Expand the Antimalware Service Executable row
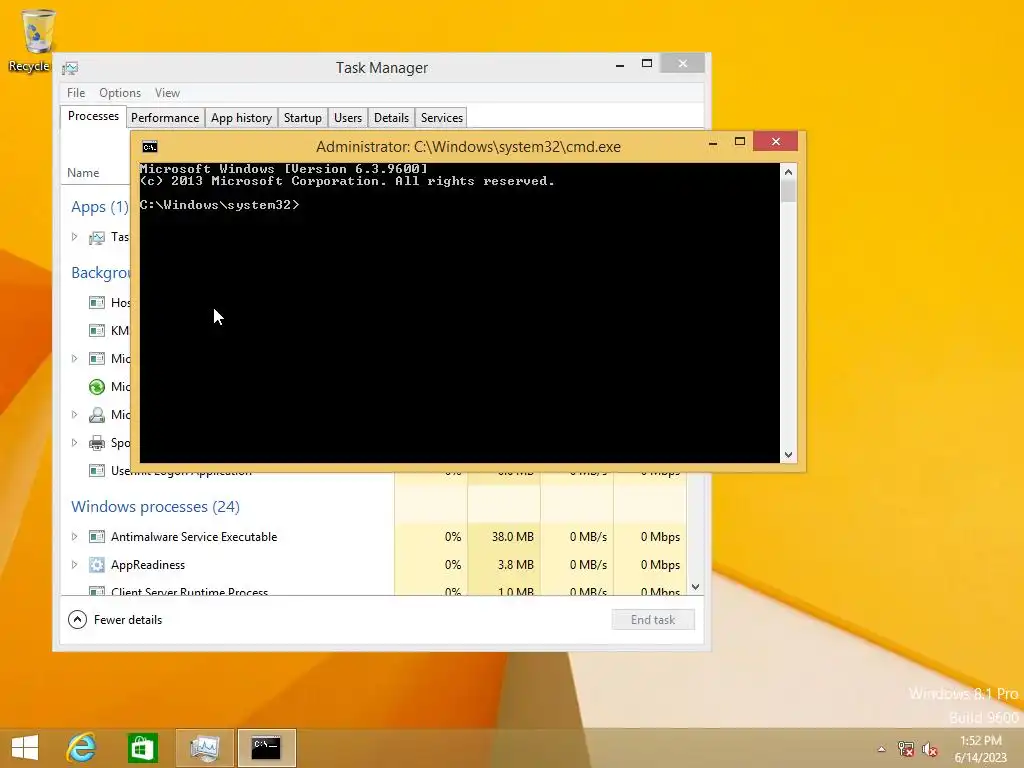The height and width of the screenshot is (768, 1024). 74,537
